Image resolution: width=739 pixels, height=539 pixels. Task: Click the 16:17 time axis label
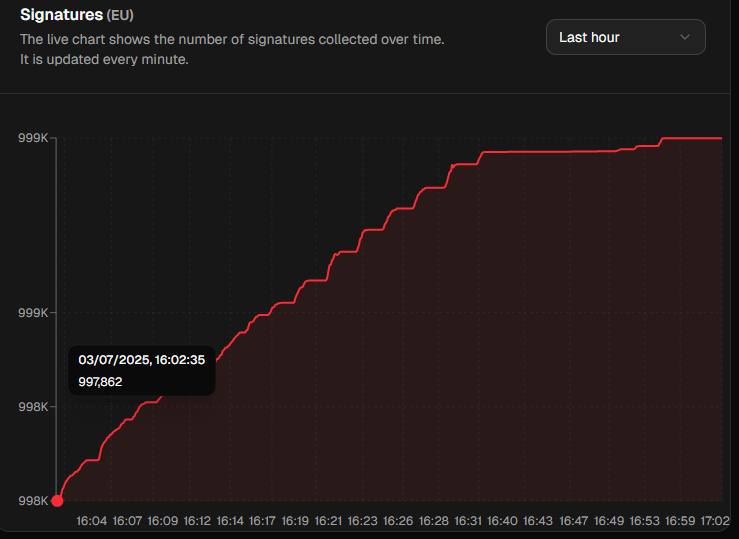coord(262,521)
